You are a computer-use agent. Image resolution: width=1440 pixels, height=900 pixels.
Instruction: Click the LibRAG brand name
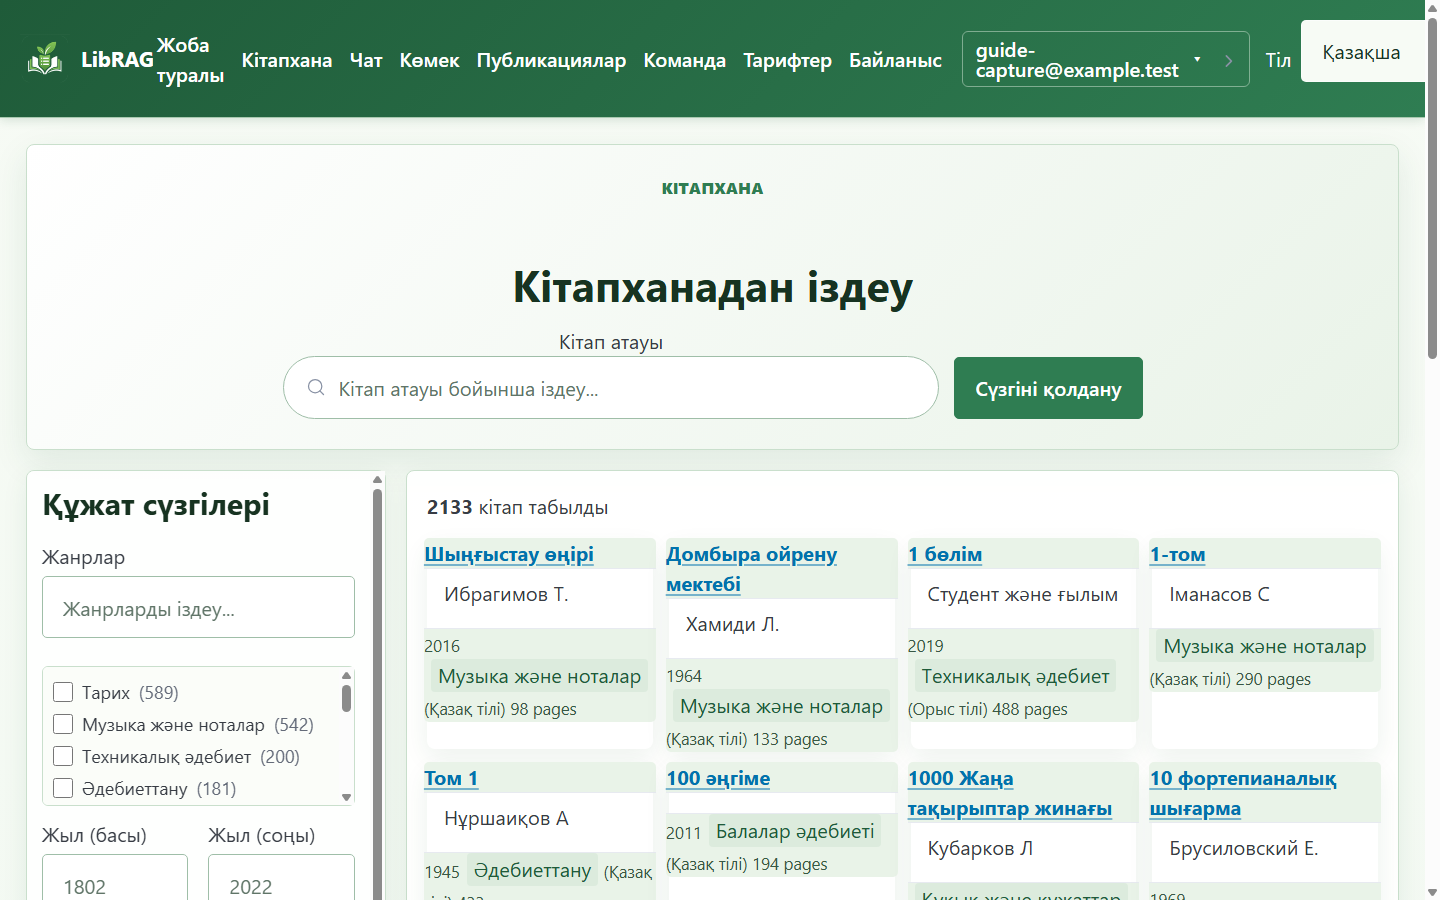(x=117, y=60)
